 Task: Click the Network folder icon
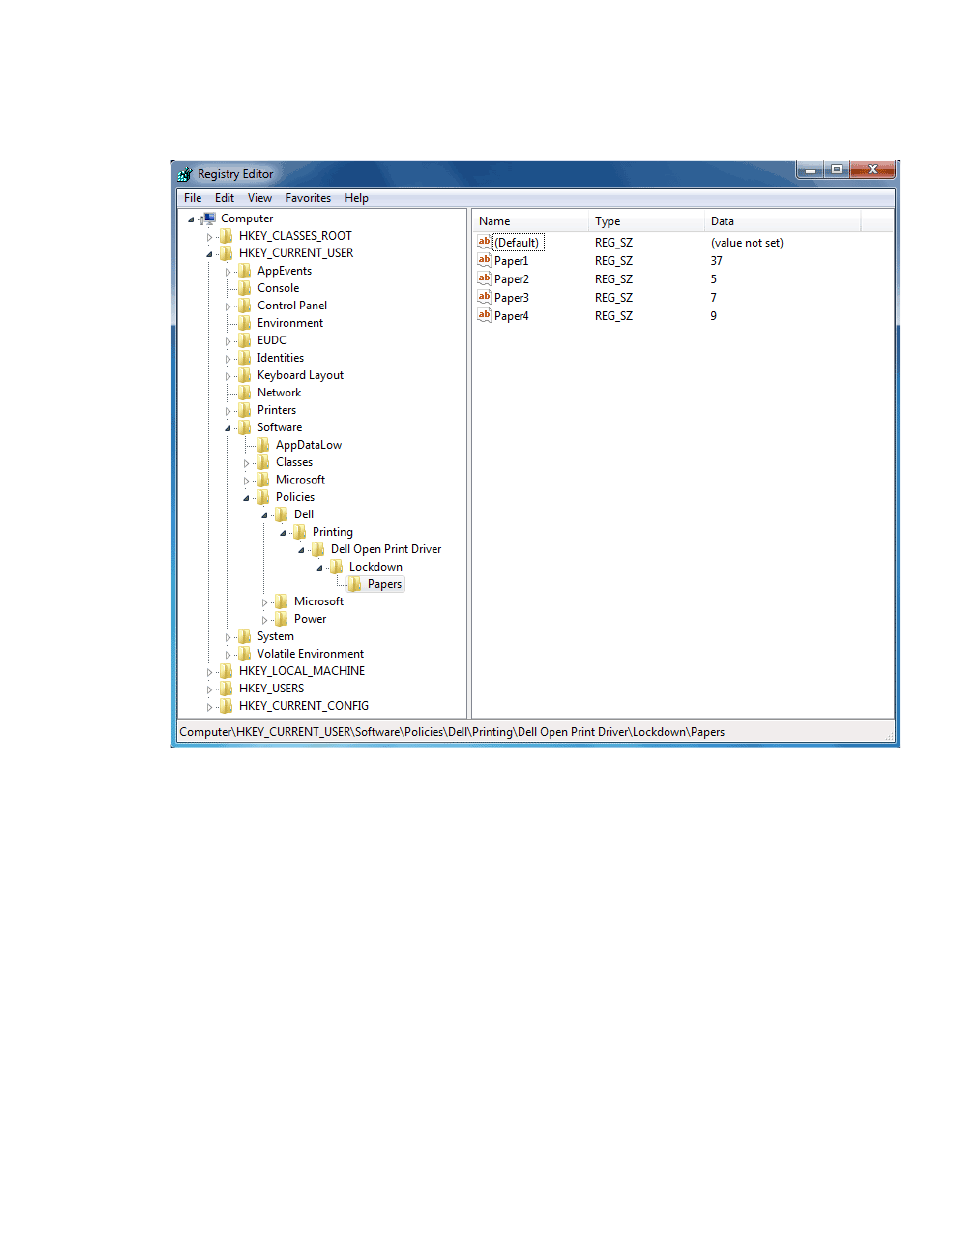pyautogui.click(x=244, y=392)
